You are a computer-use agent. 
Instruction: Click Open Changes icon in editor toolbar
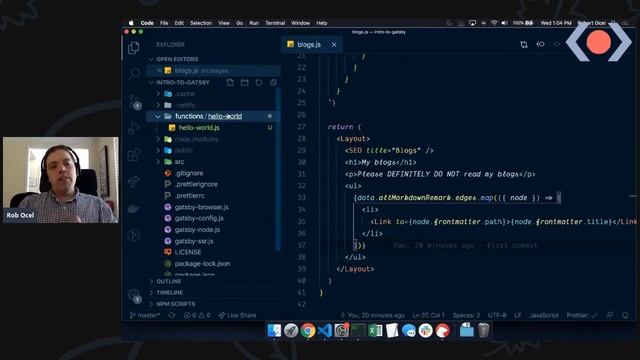pos(524,44)
